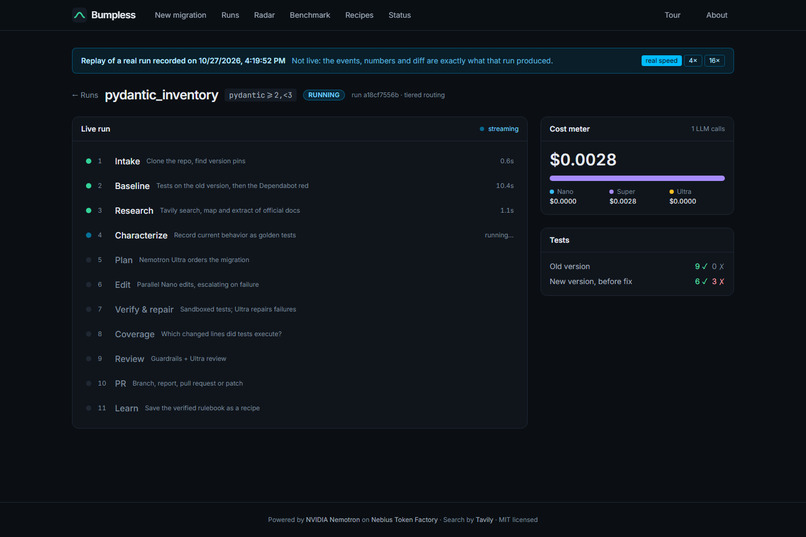Click the green status dot for Research
806x537 pixels.
88,211
